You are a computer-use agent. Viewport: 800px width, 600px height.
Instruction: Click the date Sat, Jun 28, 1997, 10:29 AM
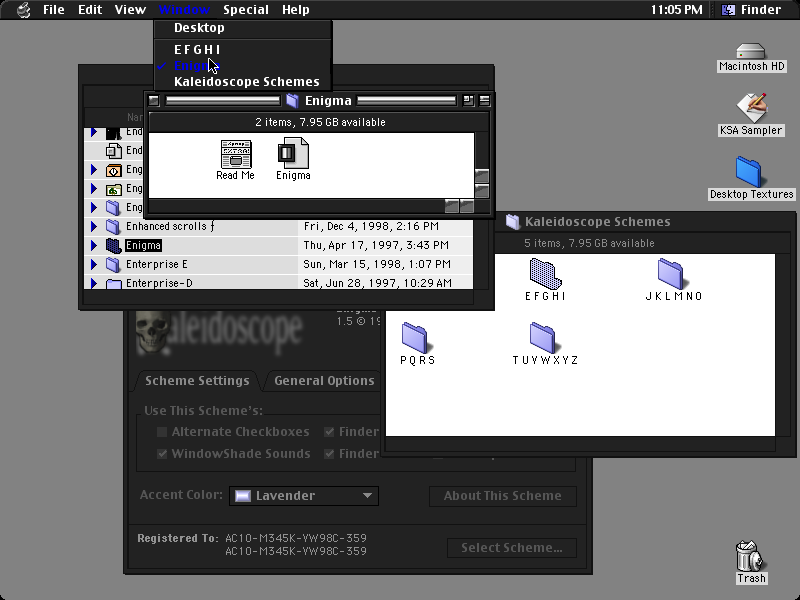378,283
